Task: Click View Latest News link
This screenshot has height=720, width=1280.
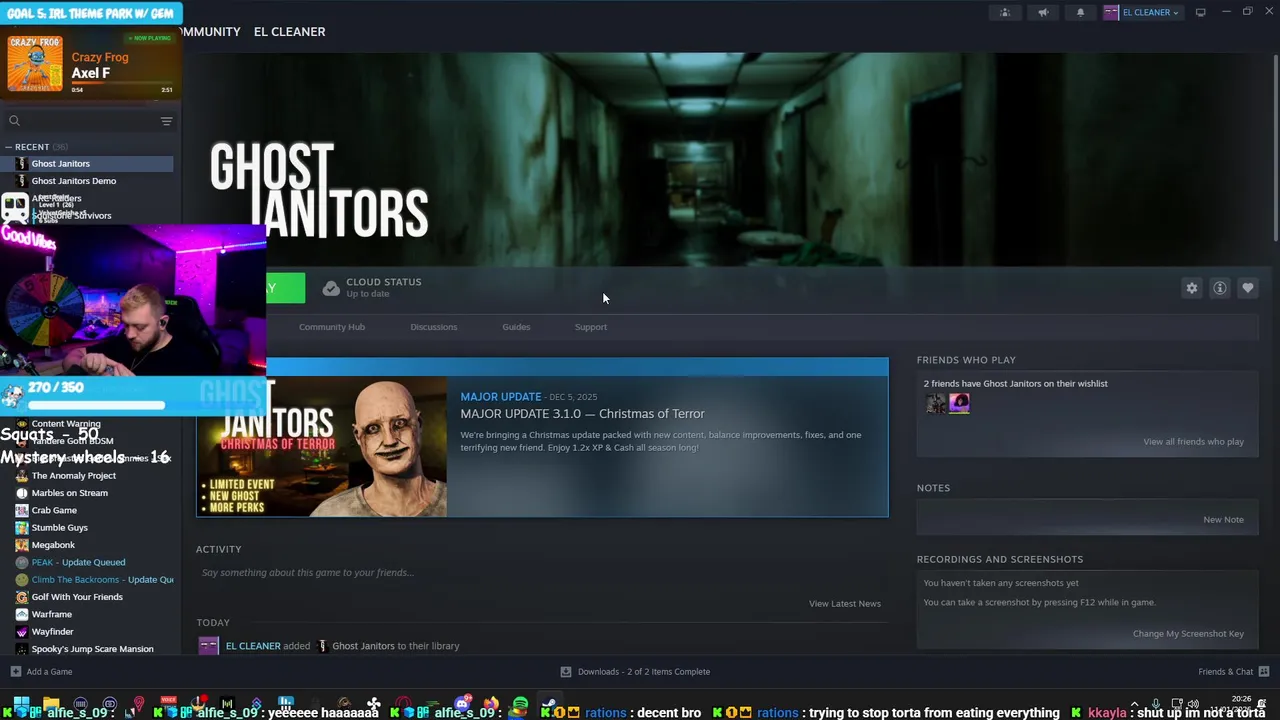Action: [845, 604]
